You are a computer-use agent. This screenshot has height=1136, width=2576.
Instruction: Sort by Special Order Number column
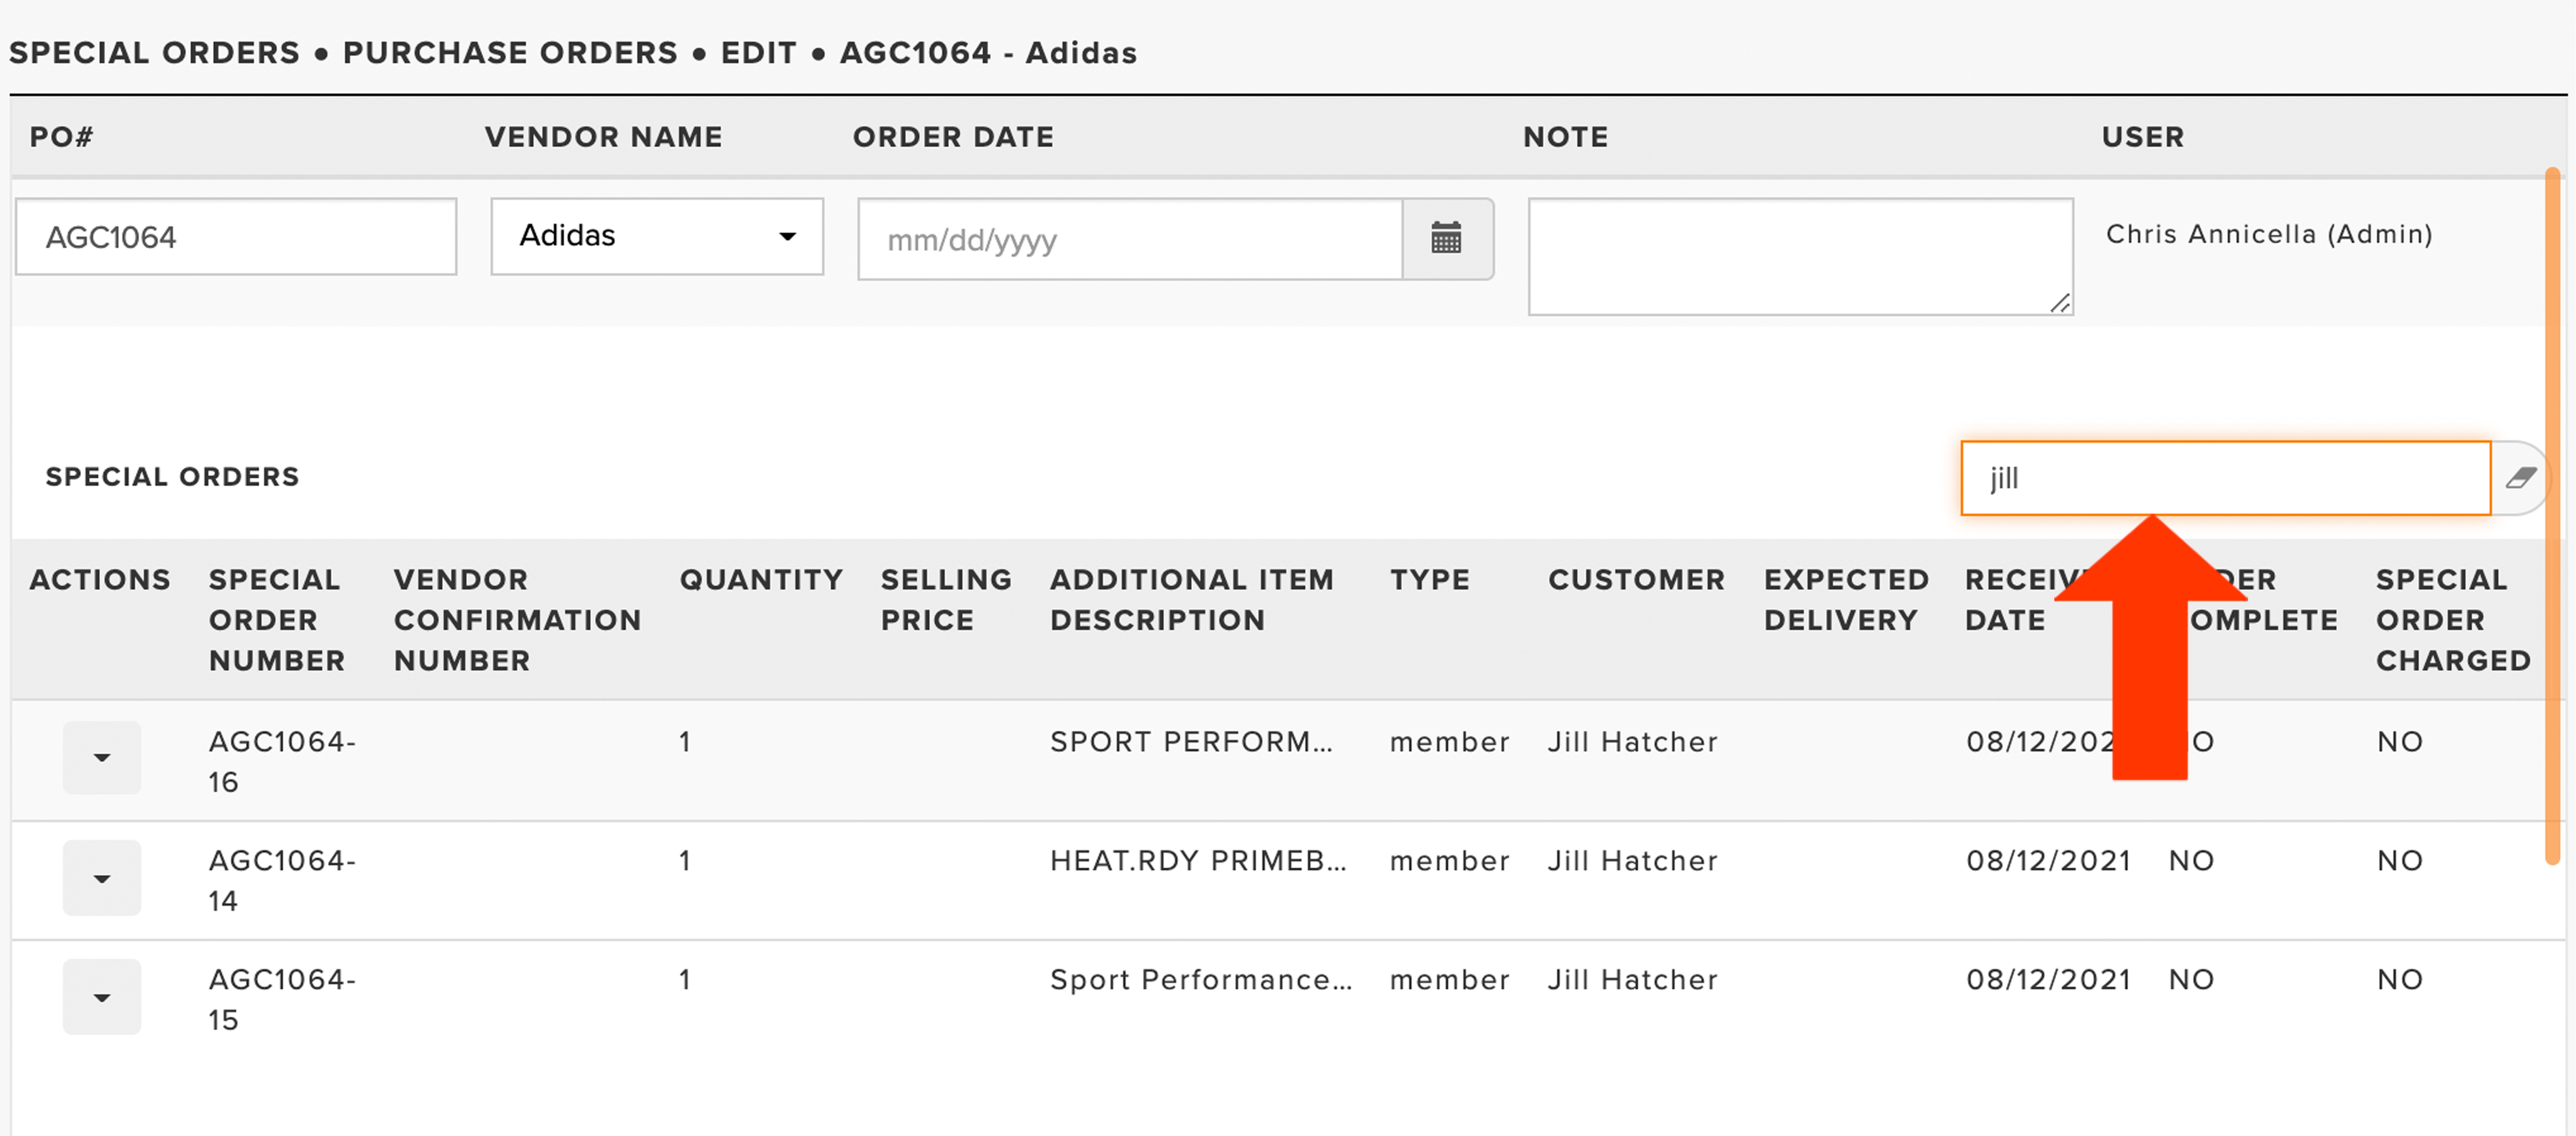click(x=276, y=620)
